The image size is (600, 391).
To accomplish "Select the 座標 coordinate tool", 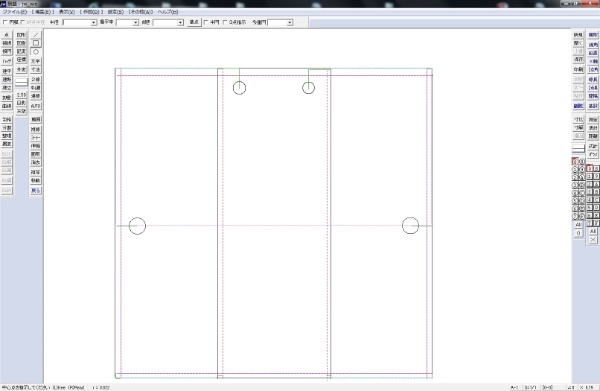I will coord(21,60).
